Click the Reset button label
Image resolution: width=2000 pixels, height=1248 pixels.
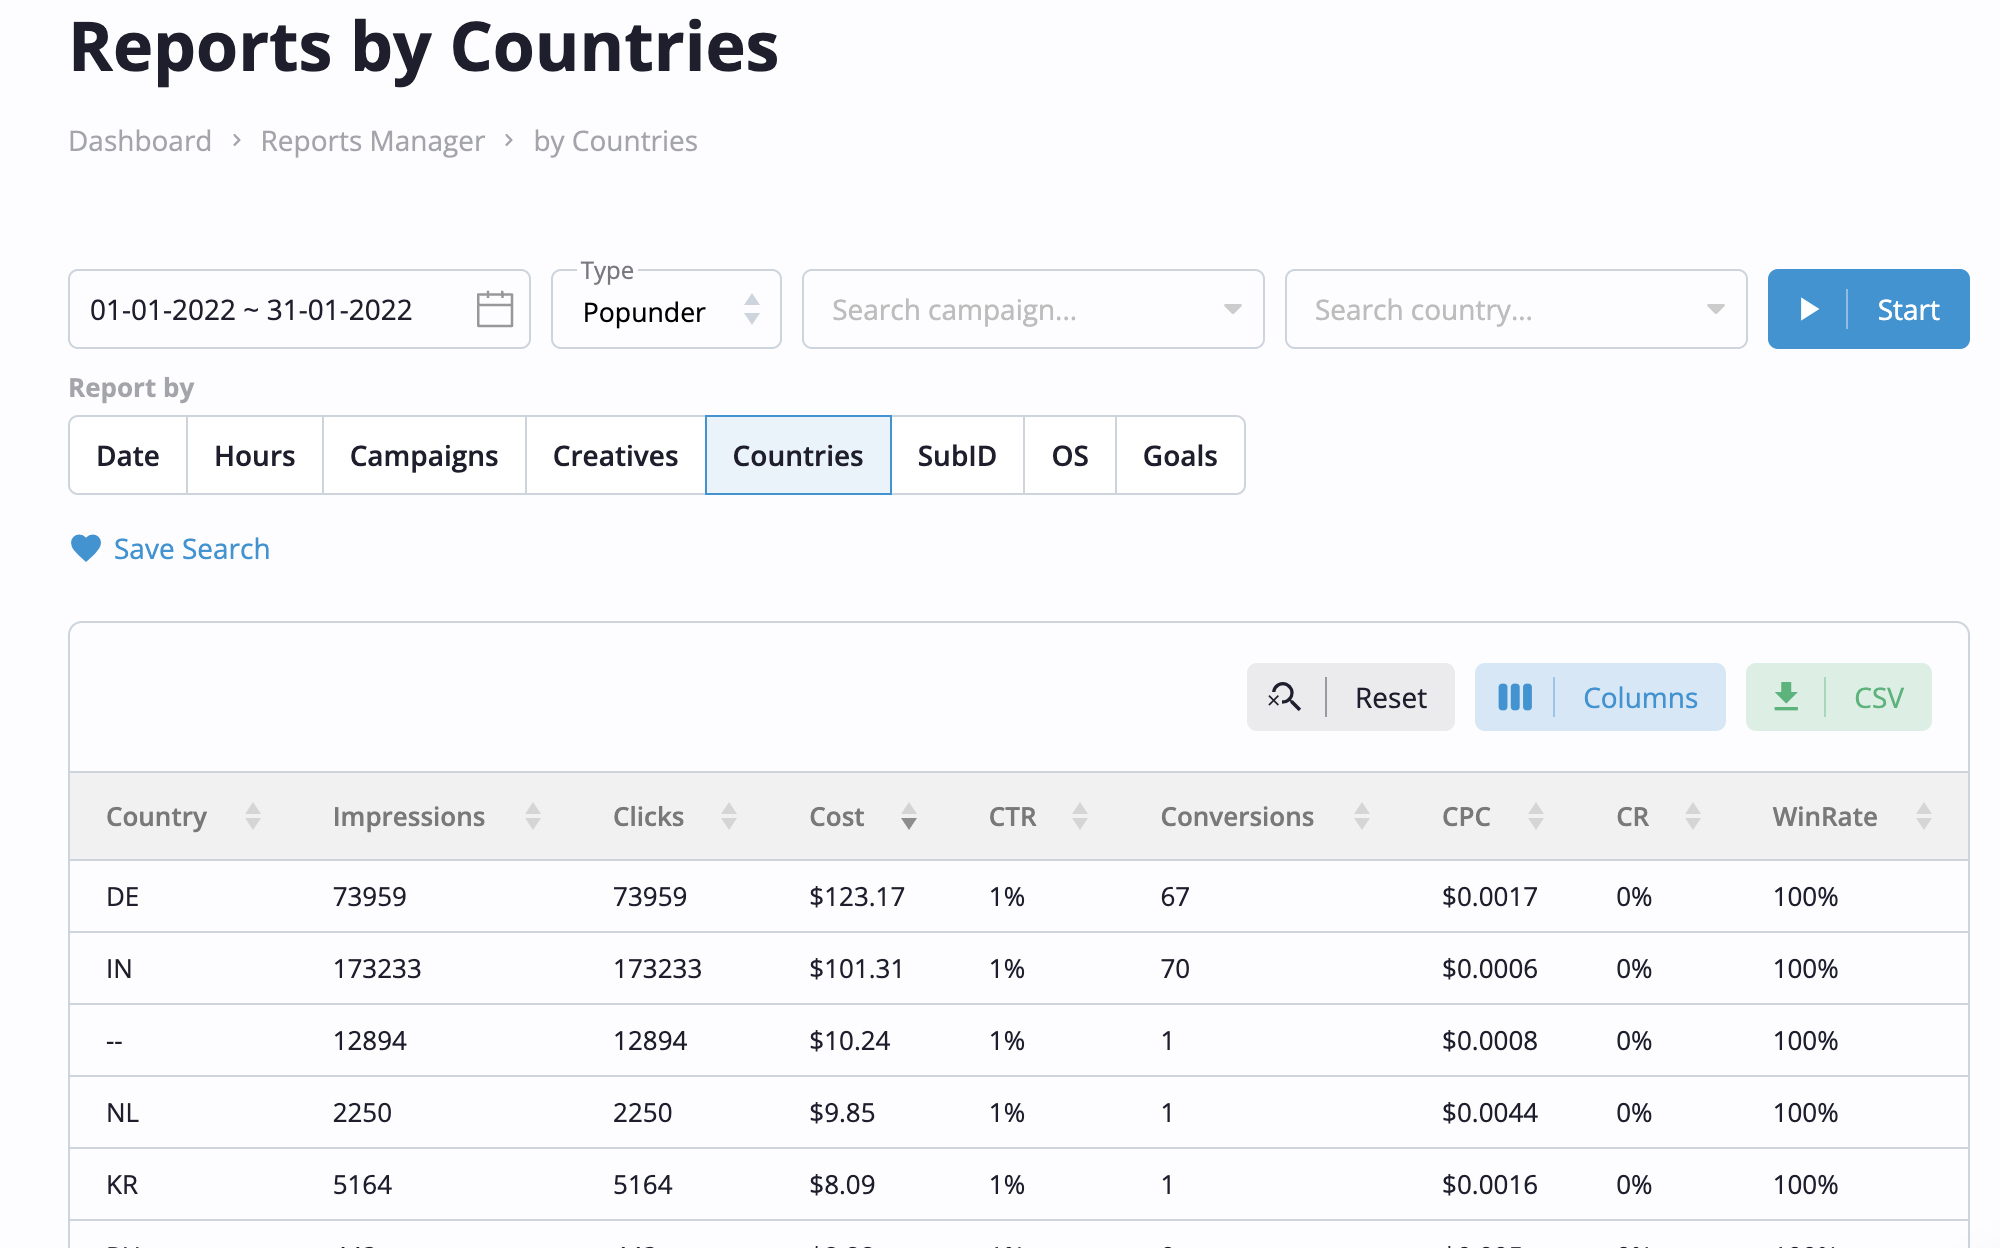pyautogui.click(x=1390, y=698)
